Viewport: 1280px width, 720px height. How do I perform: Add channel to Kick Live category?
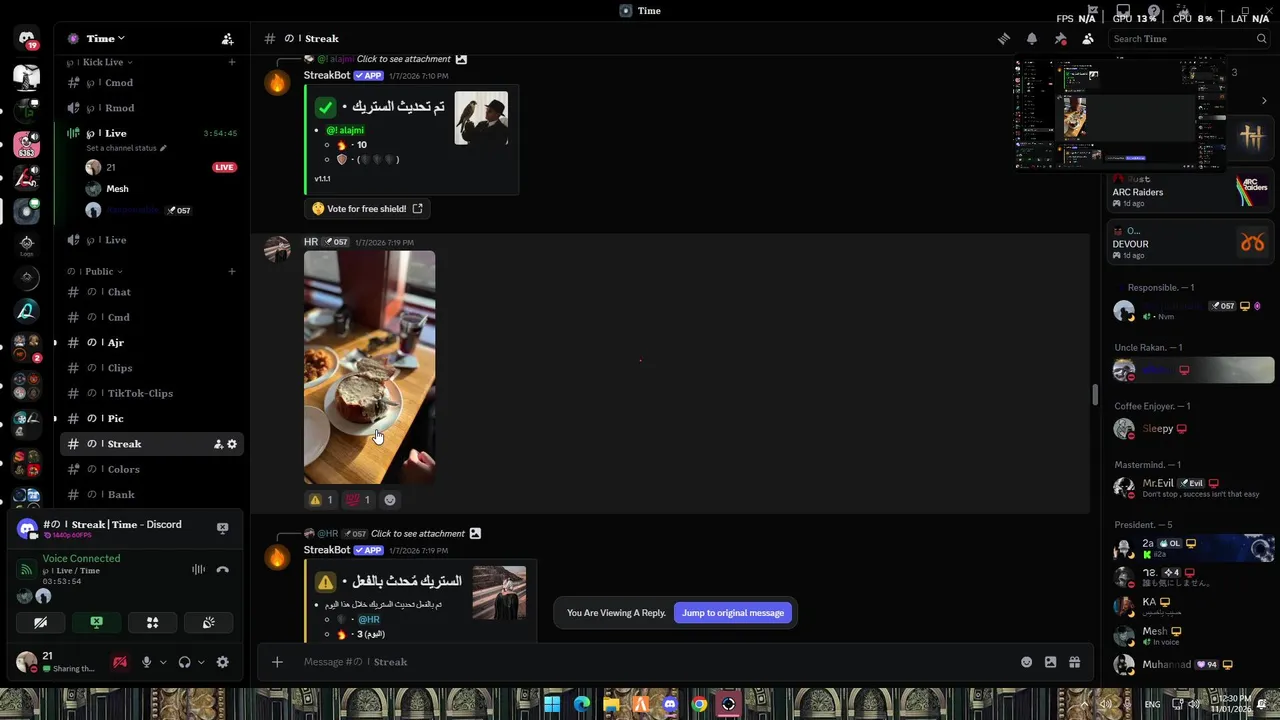tap(232, 62)
